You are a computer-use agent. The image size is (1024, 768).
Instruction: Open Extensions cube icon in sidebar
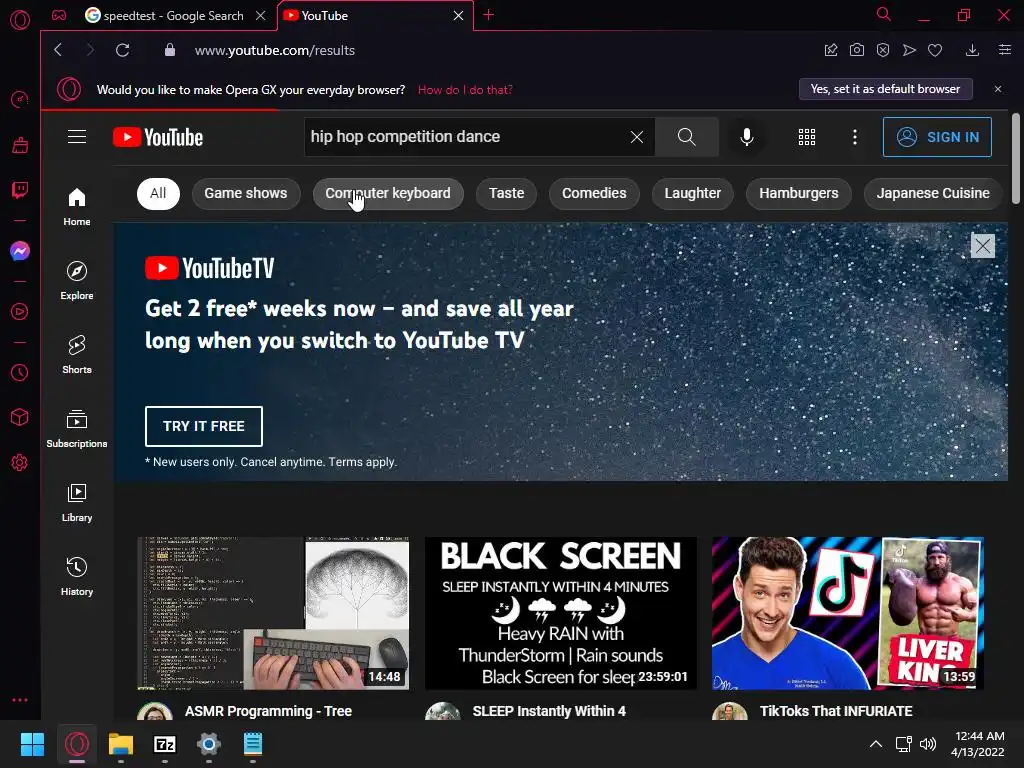20,417
